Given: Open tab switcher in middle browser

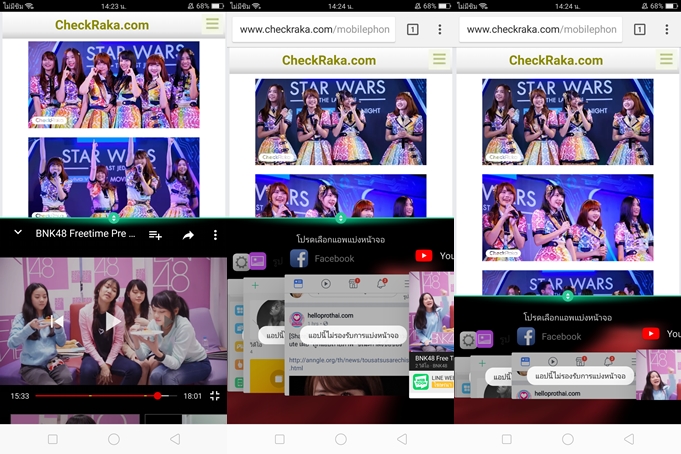Looking at the screenshot, I should click(x=412, y=30).
